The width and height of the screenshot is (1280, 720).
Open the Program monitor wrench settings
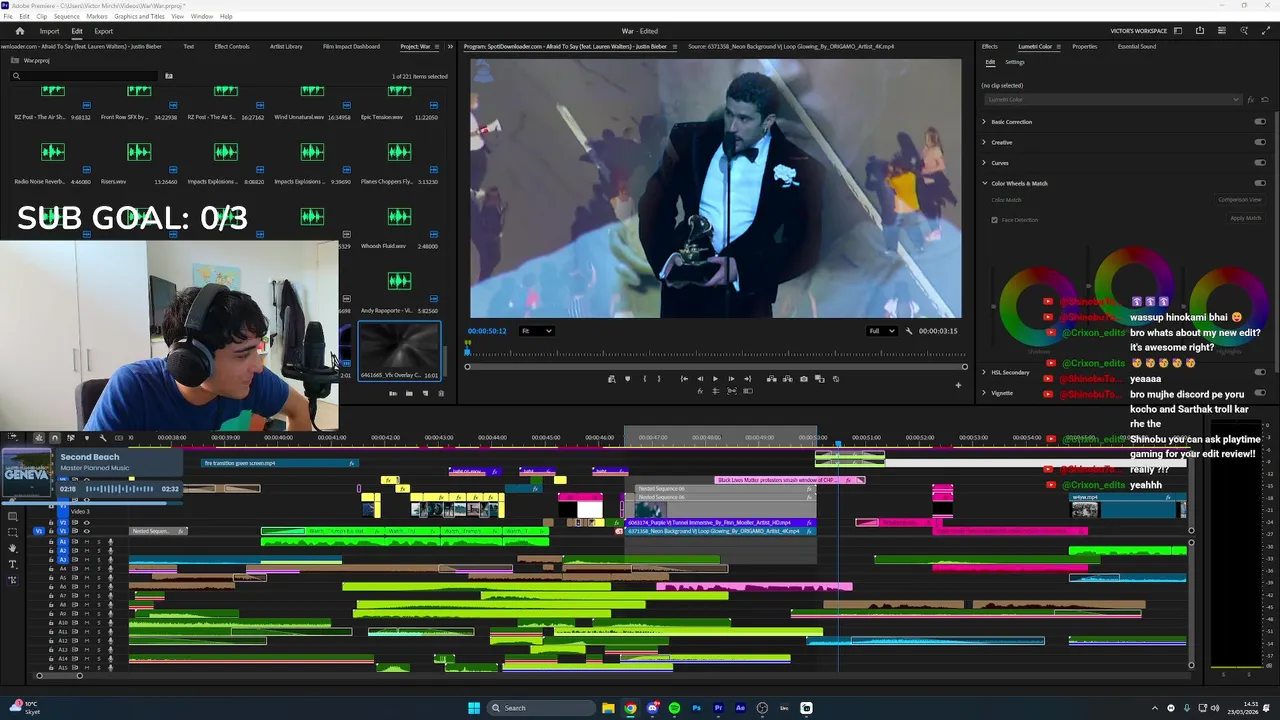(909, 331)
